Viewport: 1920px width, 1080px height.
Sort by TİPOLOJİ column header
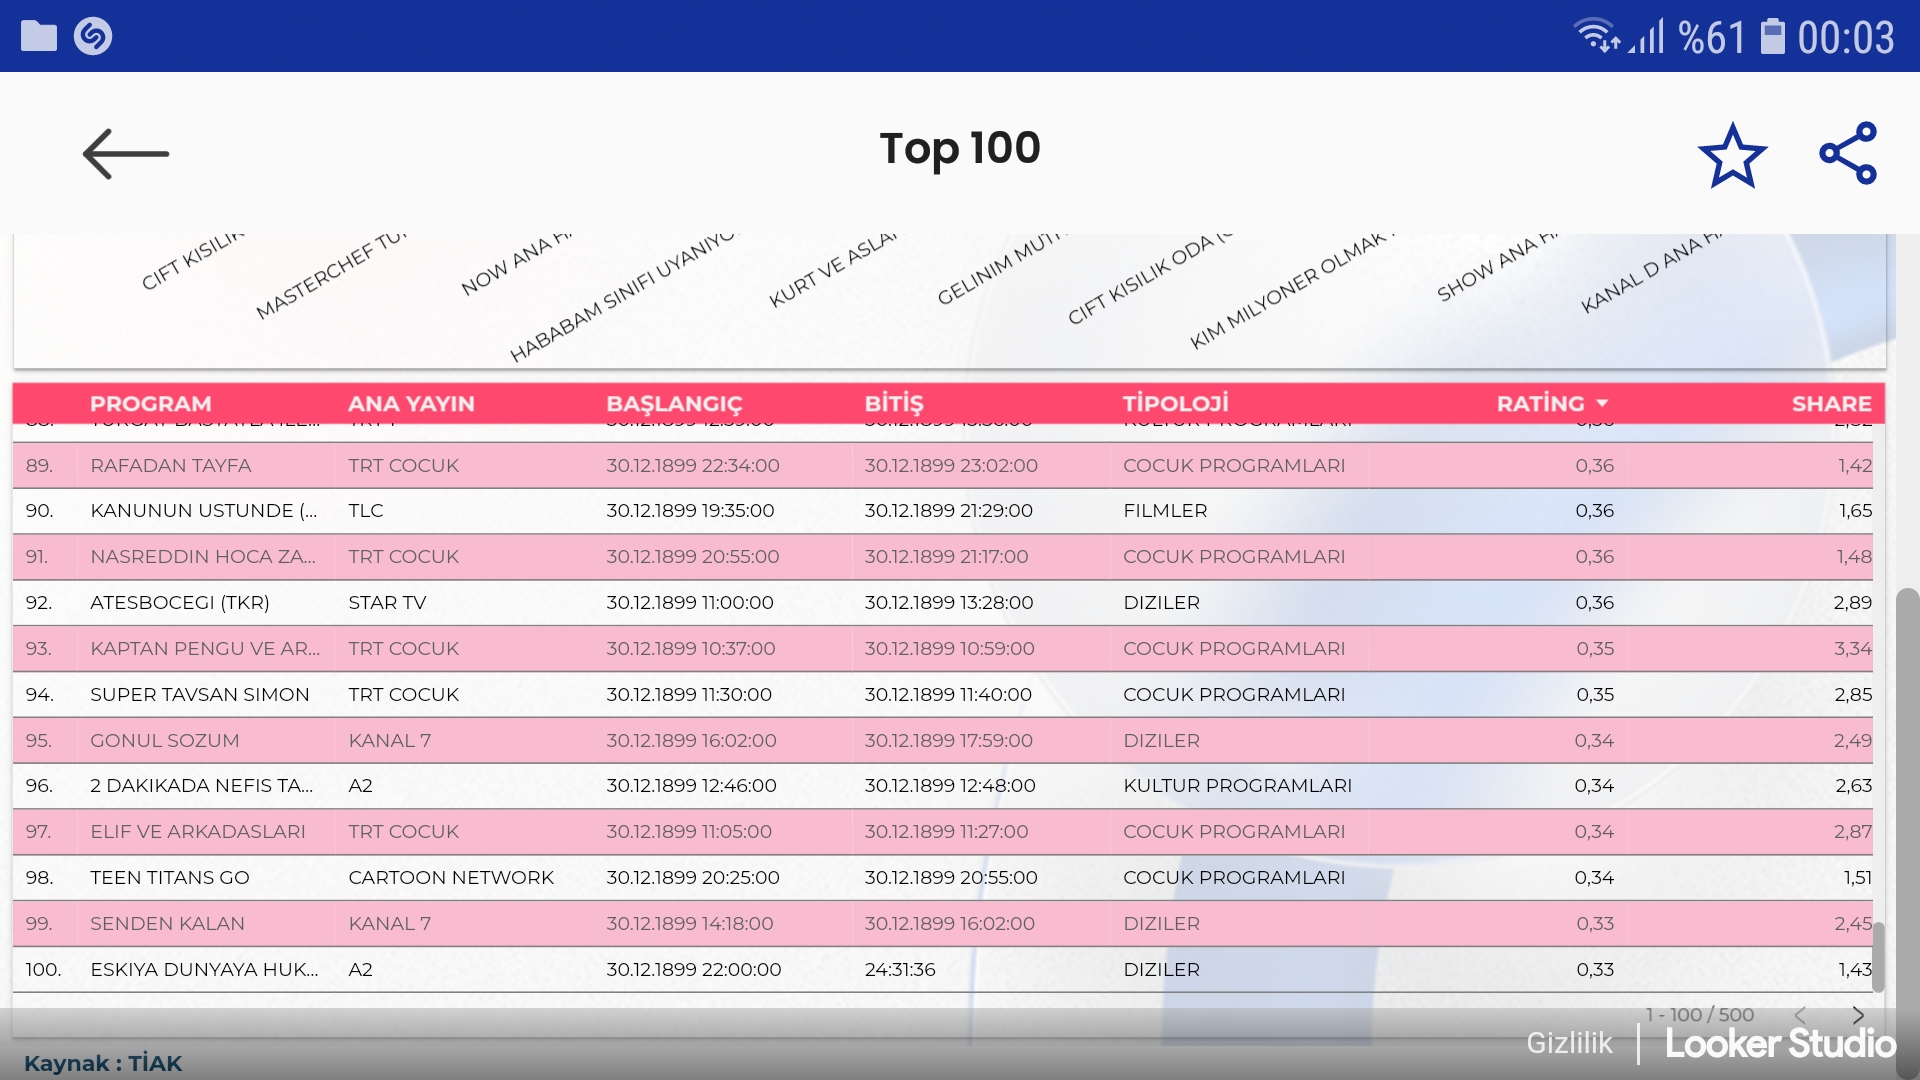(1175, 403)
